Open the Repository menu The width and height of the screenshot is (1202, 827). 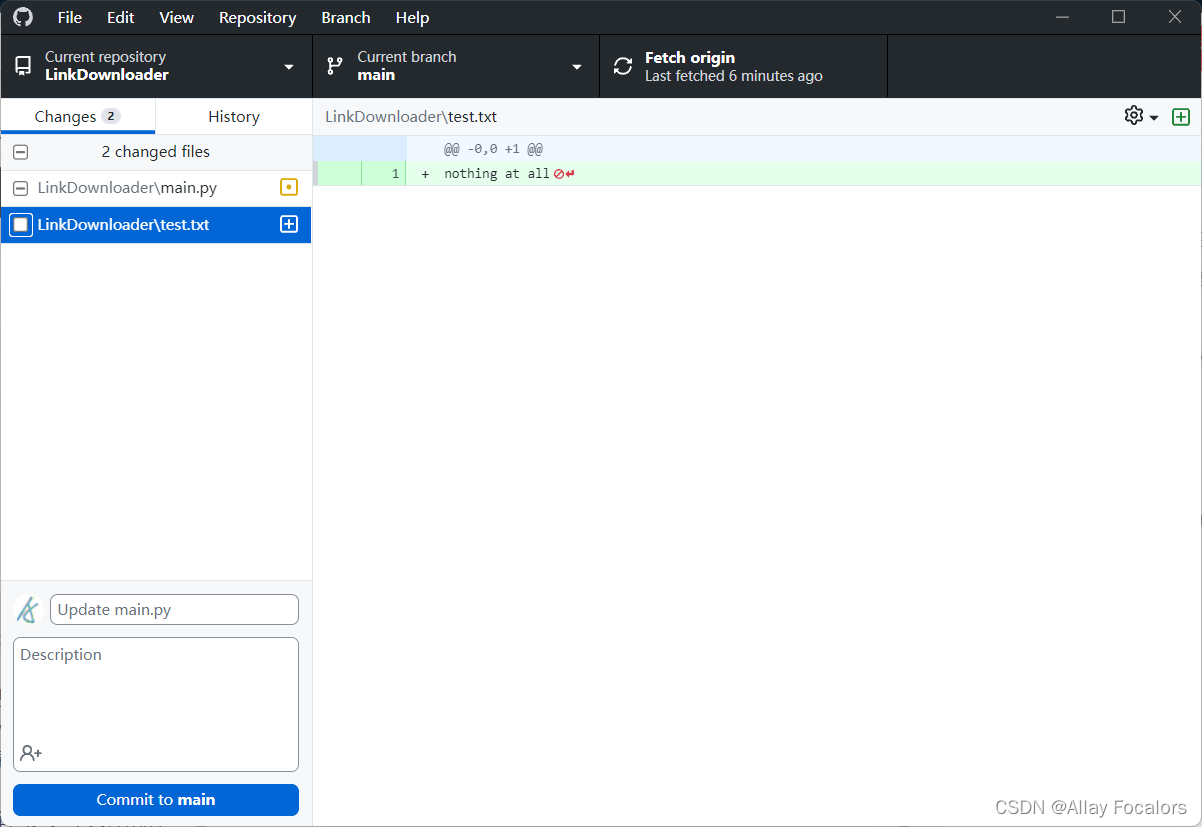(257, 17)
